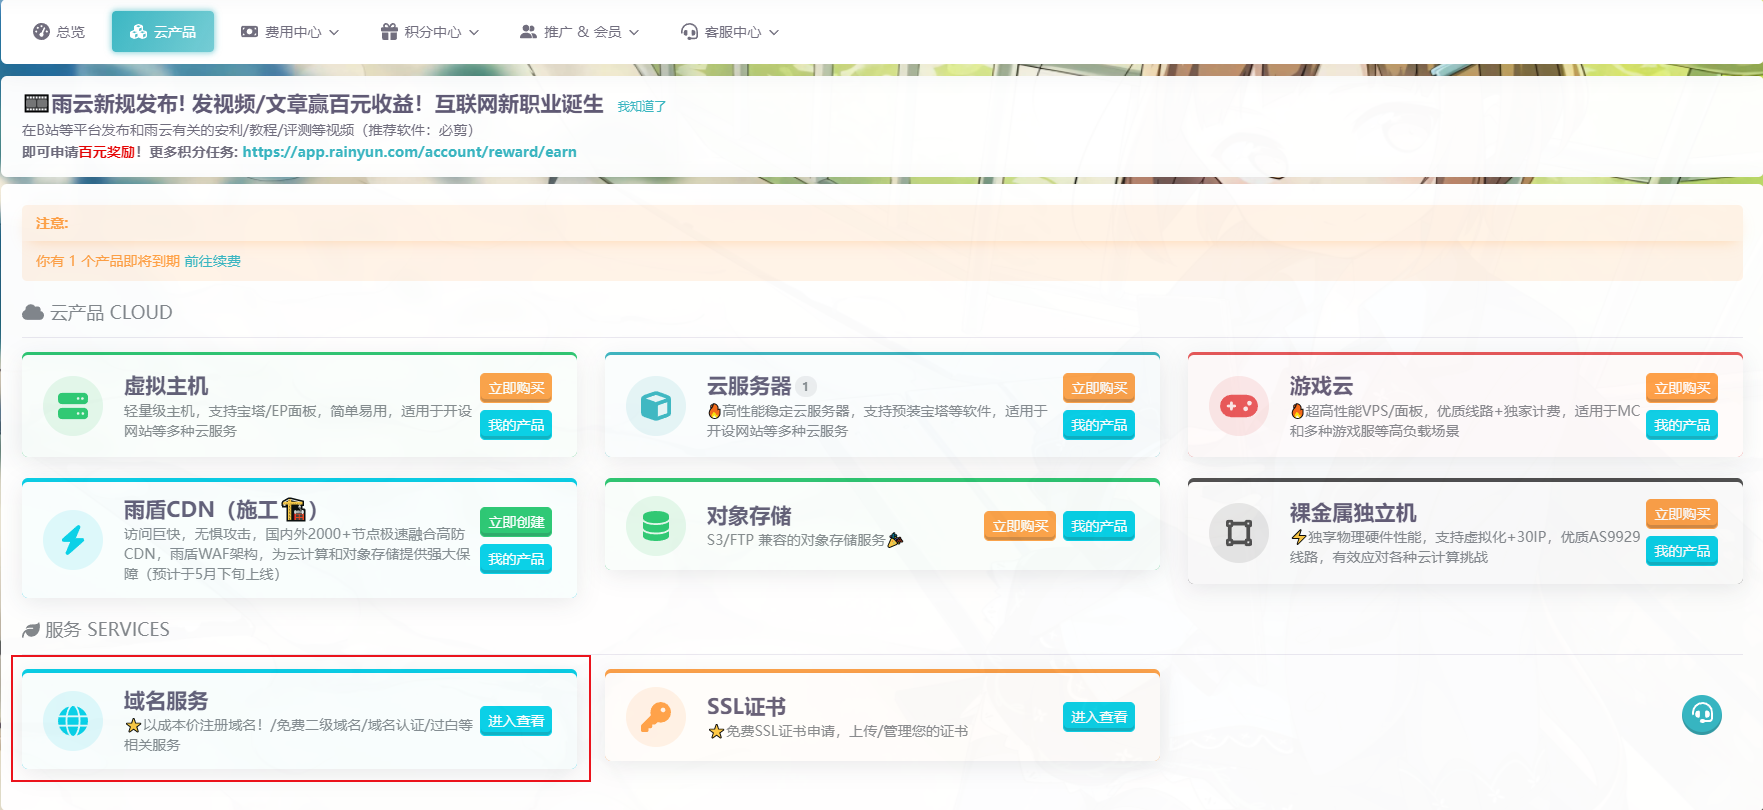Open the floating customer support headset button
Screen dimensions: 1763x810
click(1701, 714)
